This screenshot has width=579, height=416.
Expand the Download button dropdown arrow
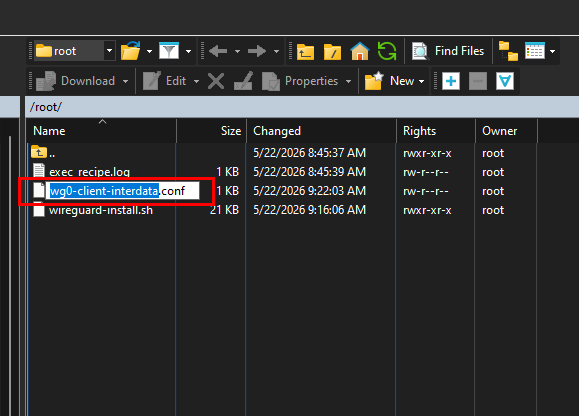pos(126,81)
